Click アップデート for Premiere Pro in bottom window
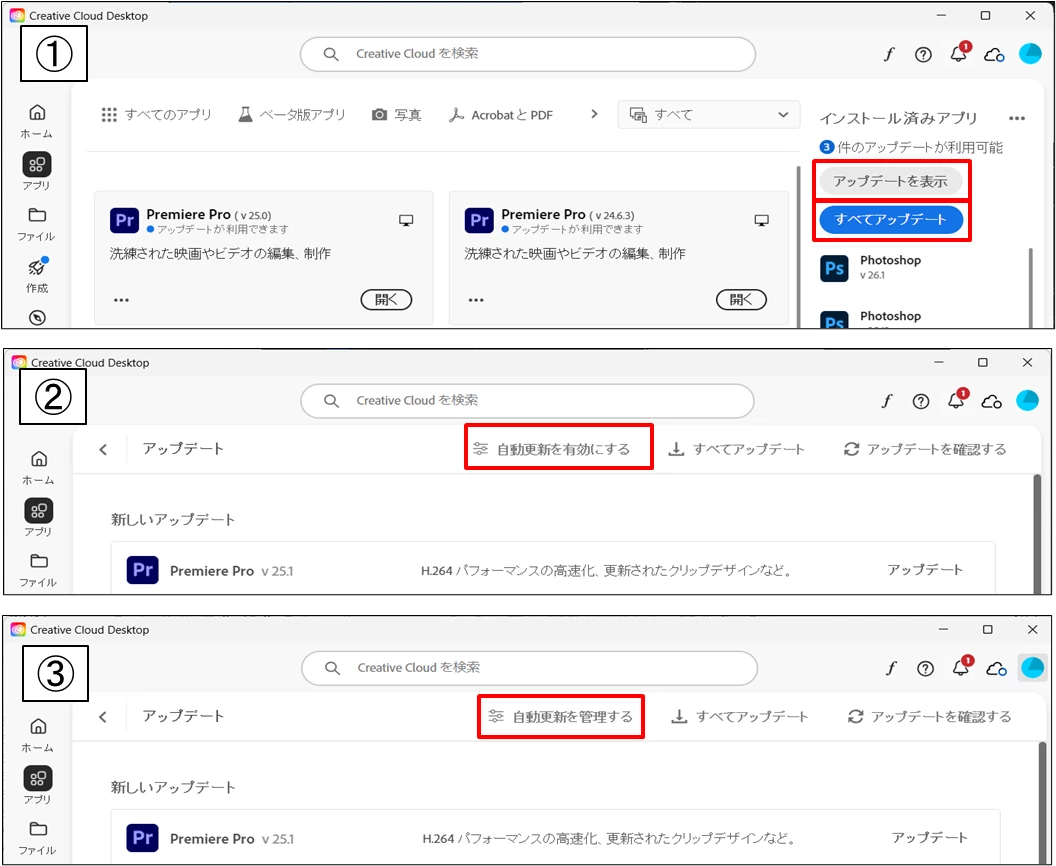This screenshot has height=866, width=1056. point(929,838)
